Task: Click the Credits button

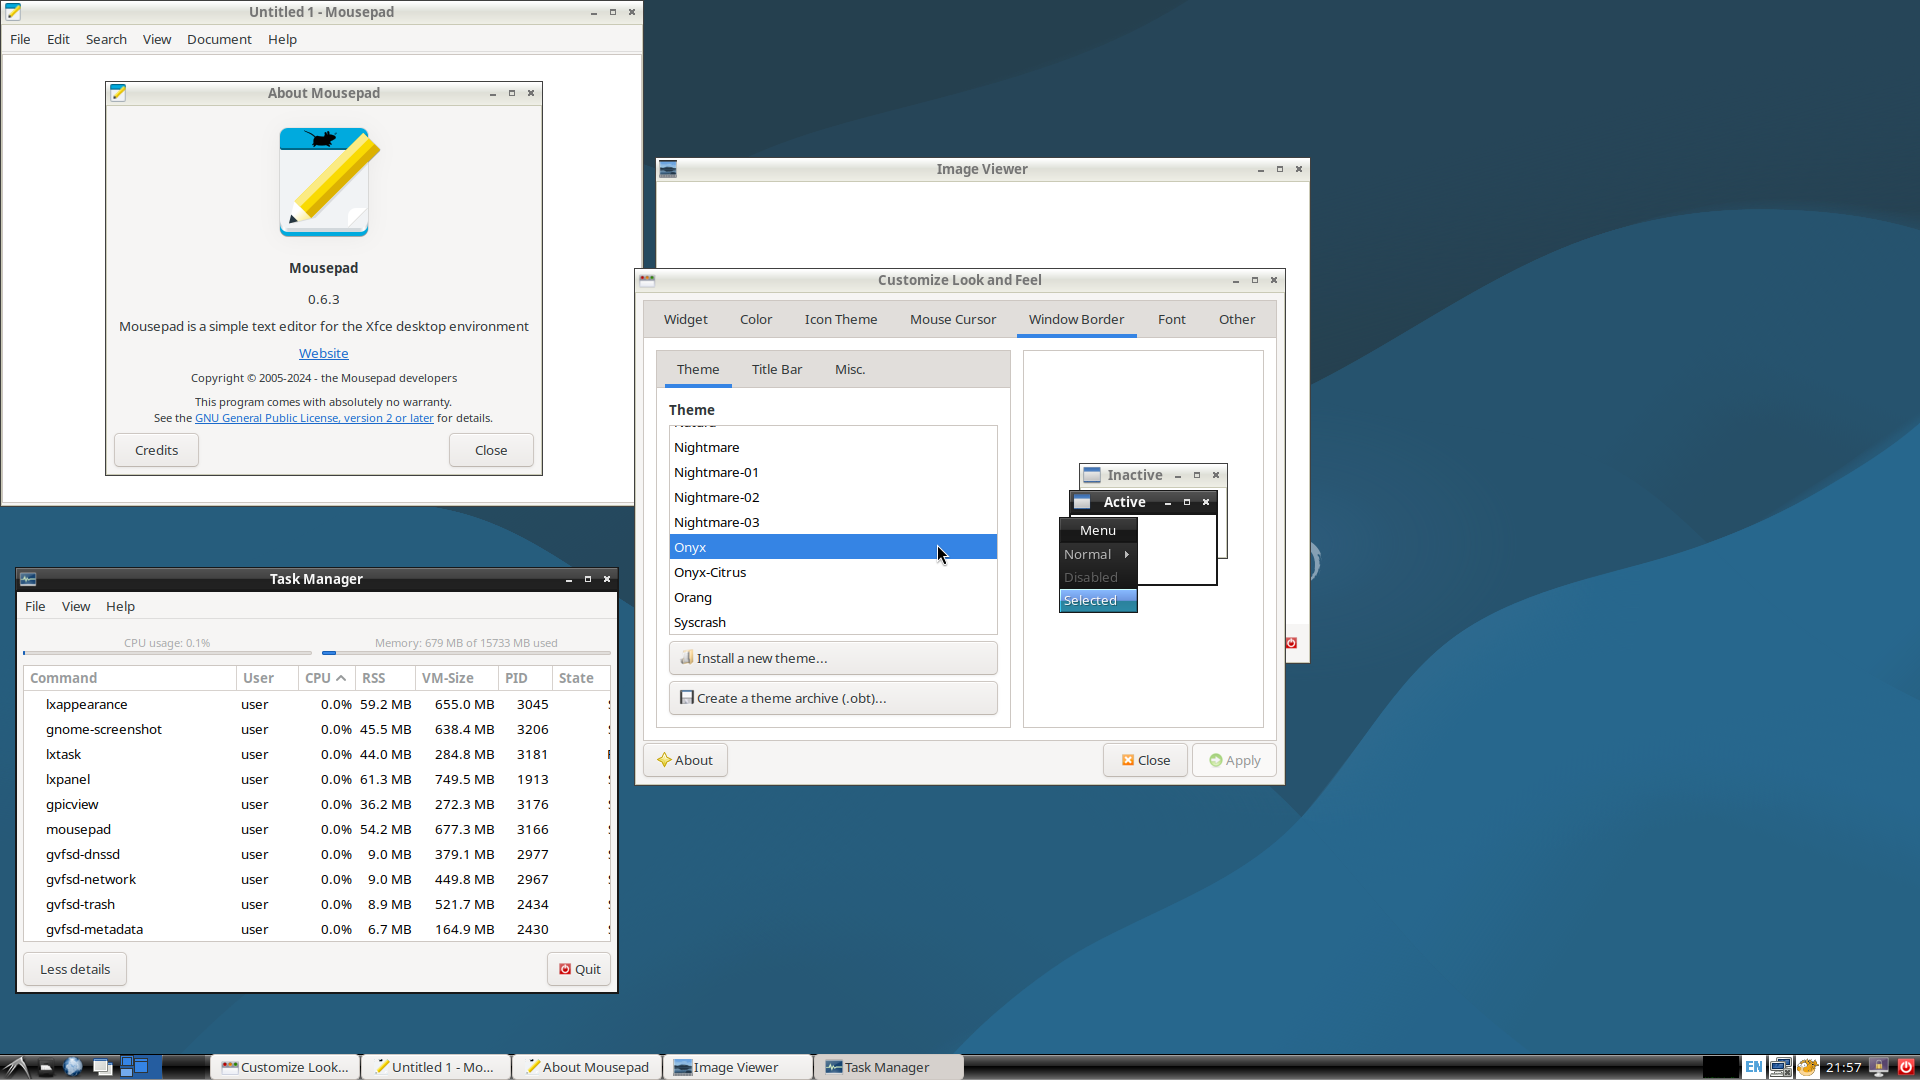Action: click(x=156, y=450)
